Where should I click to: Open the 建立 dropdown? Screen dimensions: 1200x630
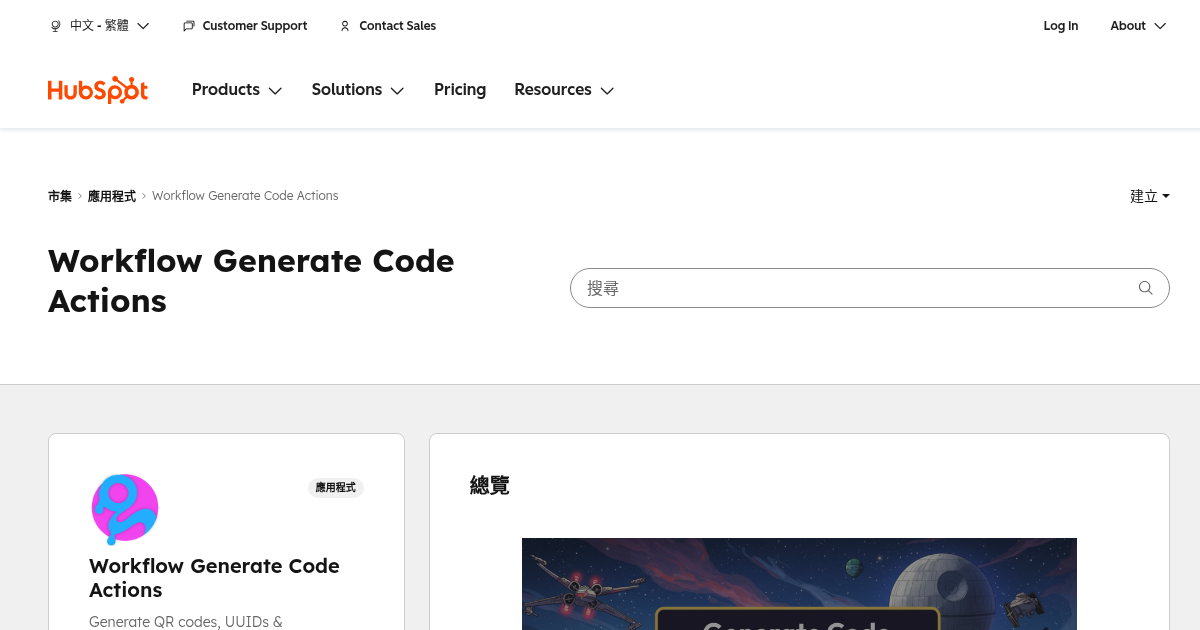click(1150, 196)
